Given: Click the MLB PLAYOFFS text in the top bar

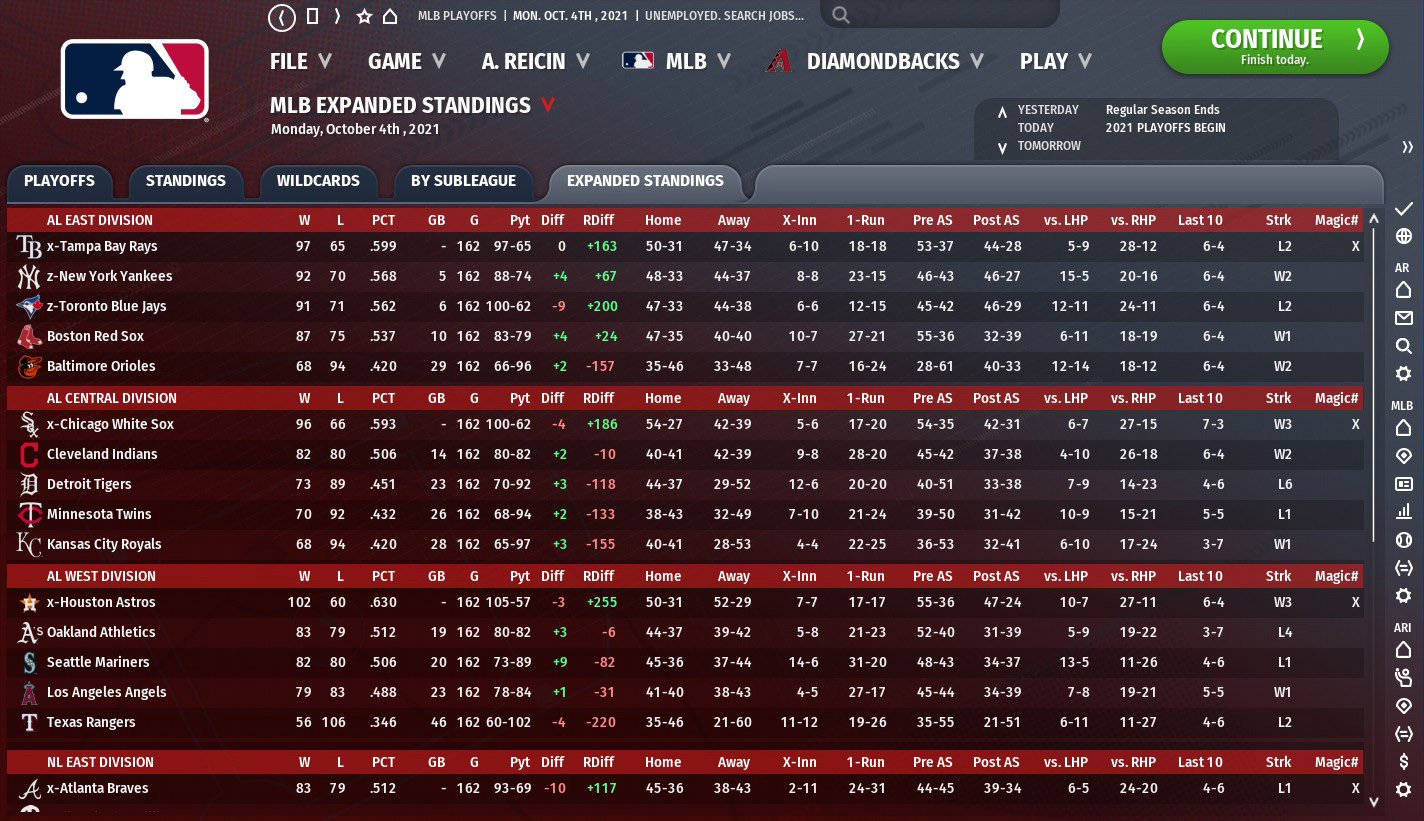Looking at the screenshot, I should 457,16.
